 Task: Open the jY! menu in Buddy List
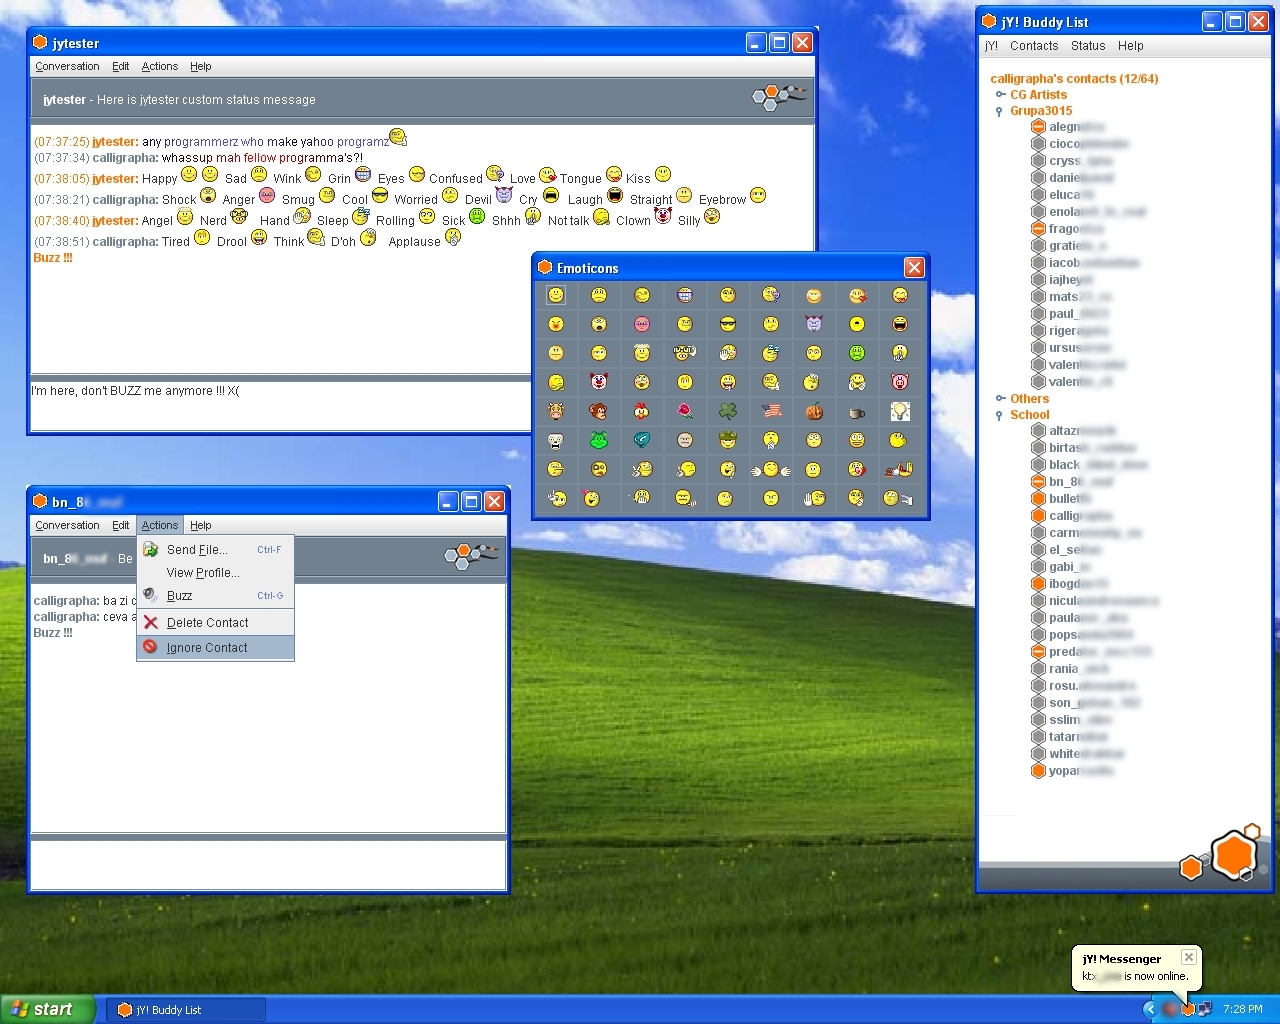pyautogui.click(x=991, y=46)
